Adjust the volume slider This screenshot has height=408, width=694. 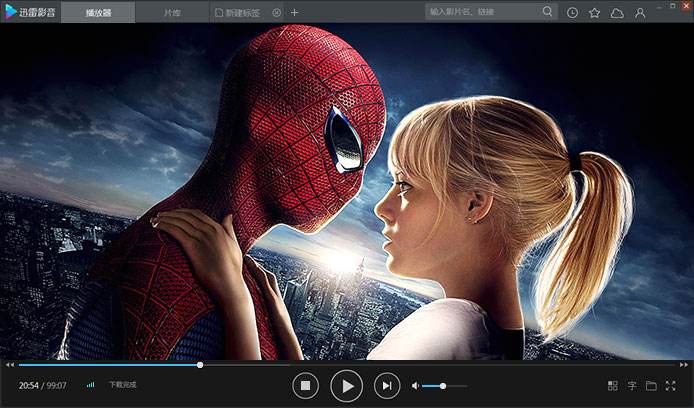[442, 386]
